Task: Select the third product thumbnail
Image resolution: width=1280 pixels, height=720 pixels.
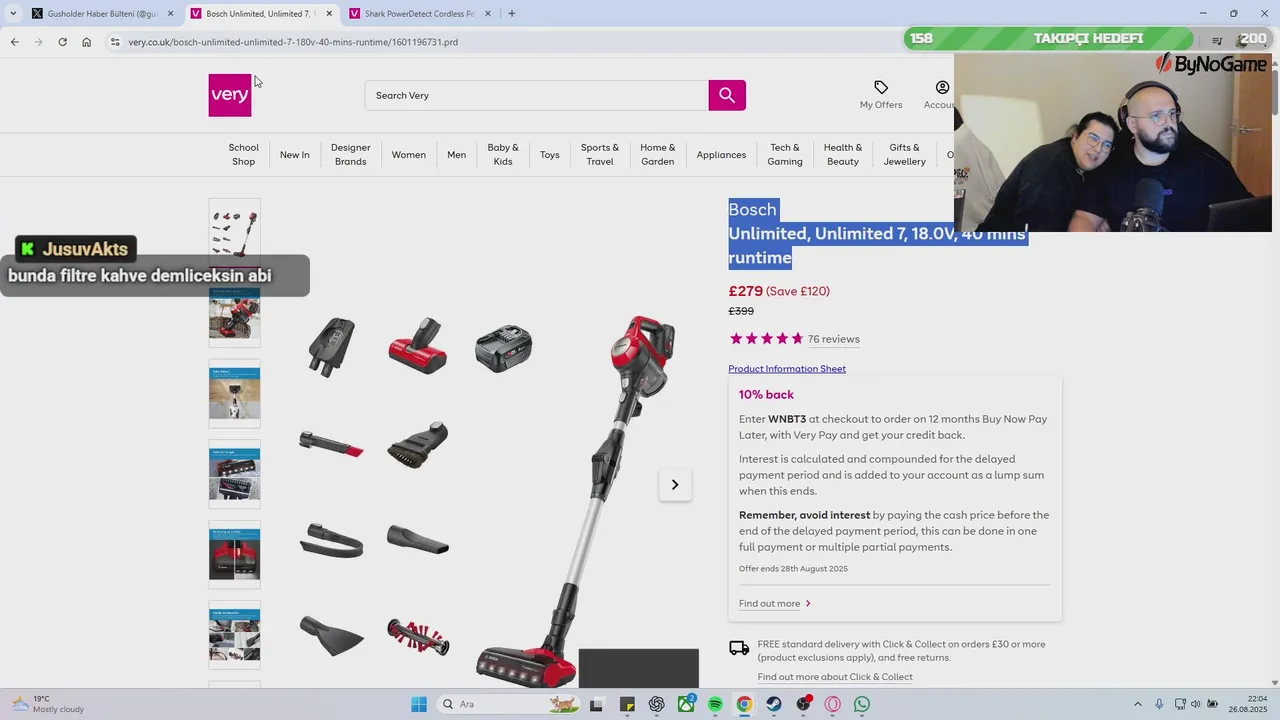Action: point(234,394)
